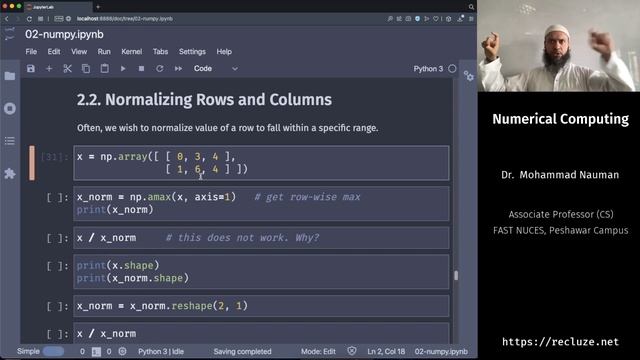Click the browser heart icon in toolbar
This screenshot has width=640, height=360.
[436, 19]
